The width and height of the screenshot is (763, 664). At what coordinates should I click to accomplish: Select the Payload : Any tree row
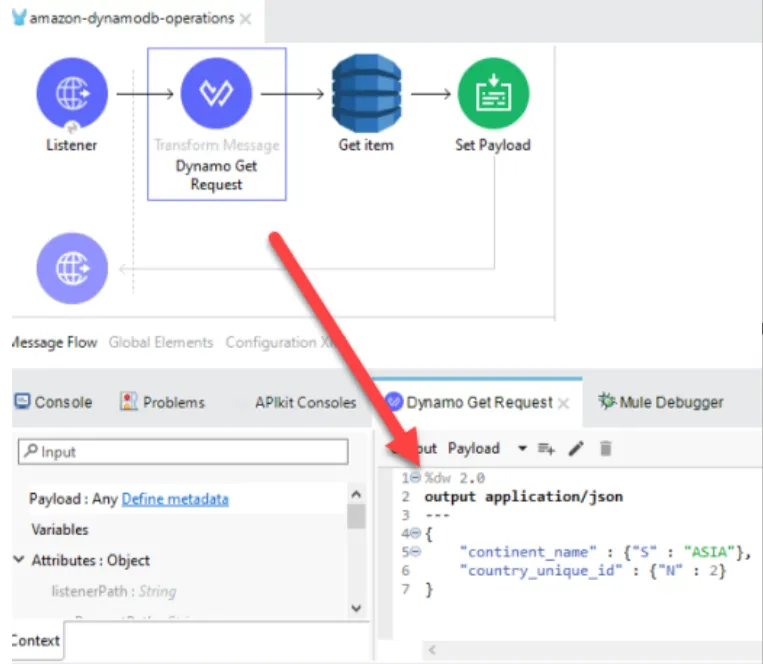(187, 499)
